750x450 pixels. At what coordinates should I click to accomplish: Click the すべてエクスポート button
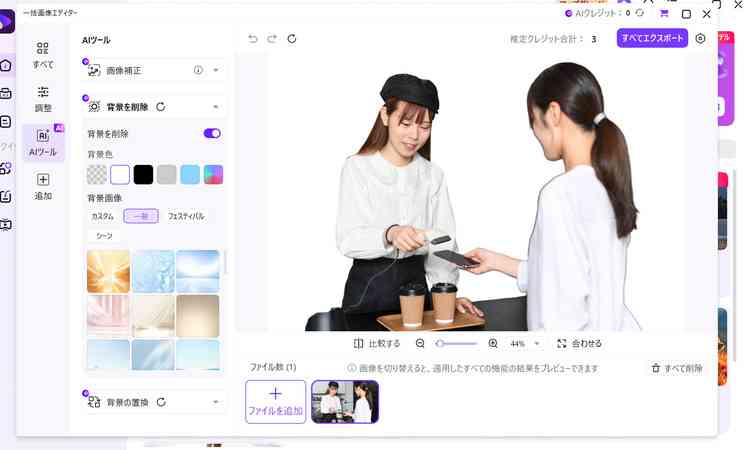[x=652, y=38]
